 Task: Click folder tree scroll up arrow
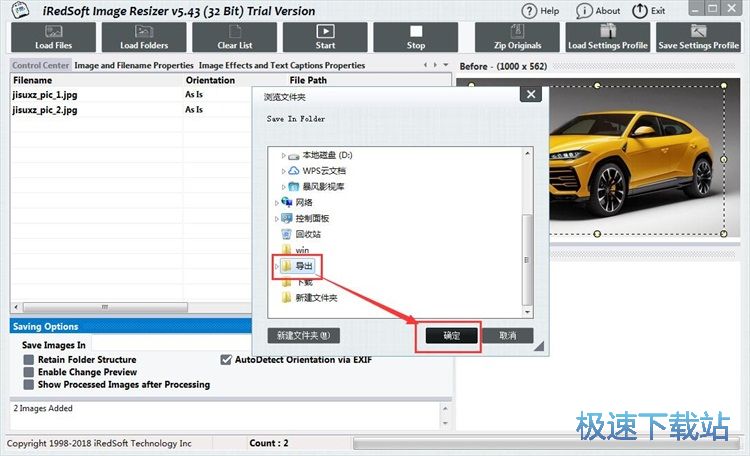[527, 154]
